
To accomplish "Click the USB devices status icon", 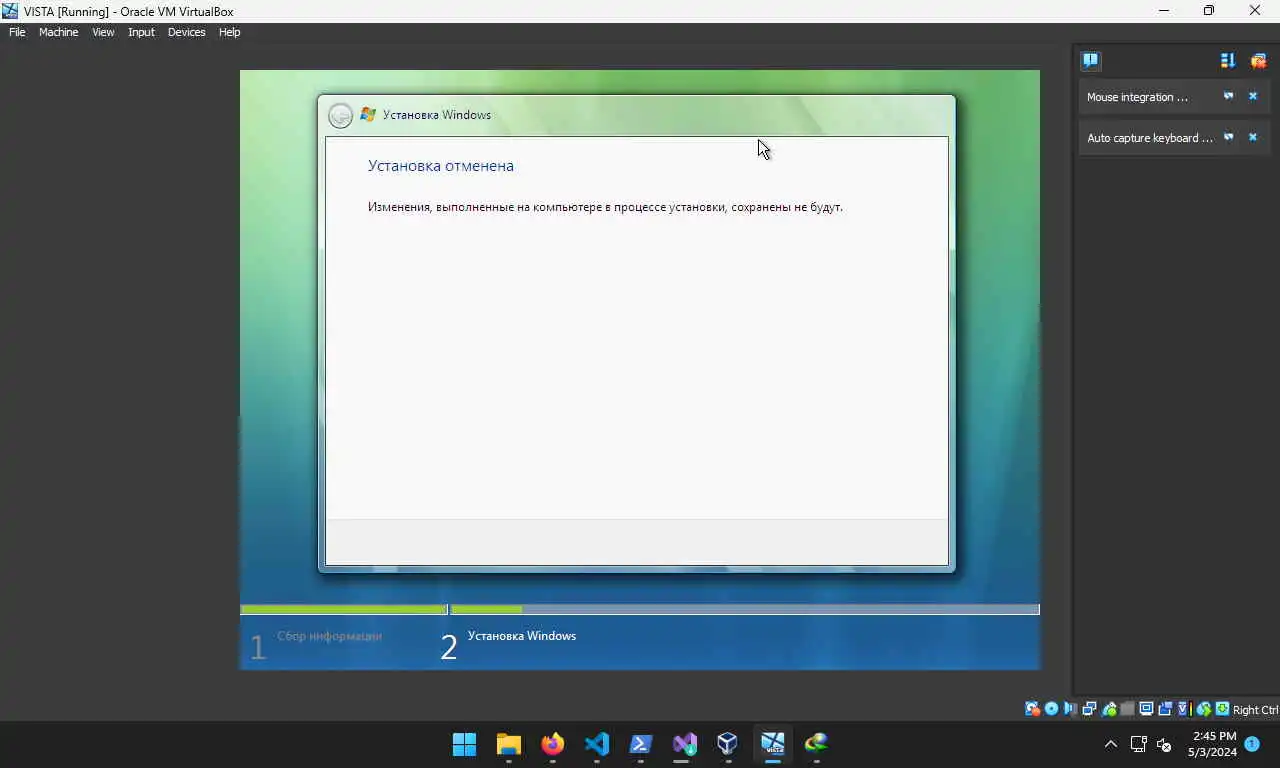I will click(1109, 709).
